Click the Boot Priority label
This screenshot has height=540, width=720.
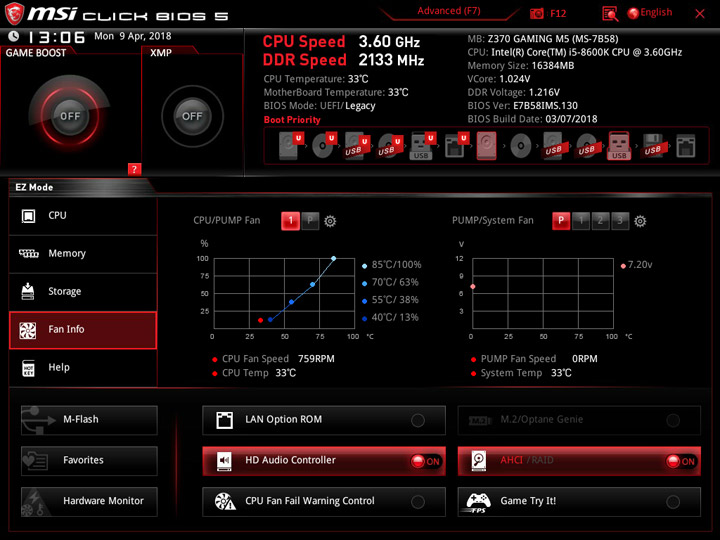tap(292, 120)
